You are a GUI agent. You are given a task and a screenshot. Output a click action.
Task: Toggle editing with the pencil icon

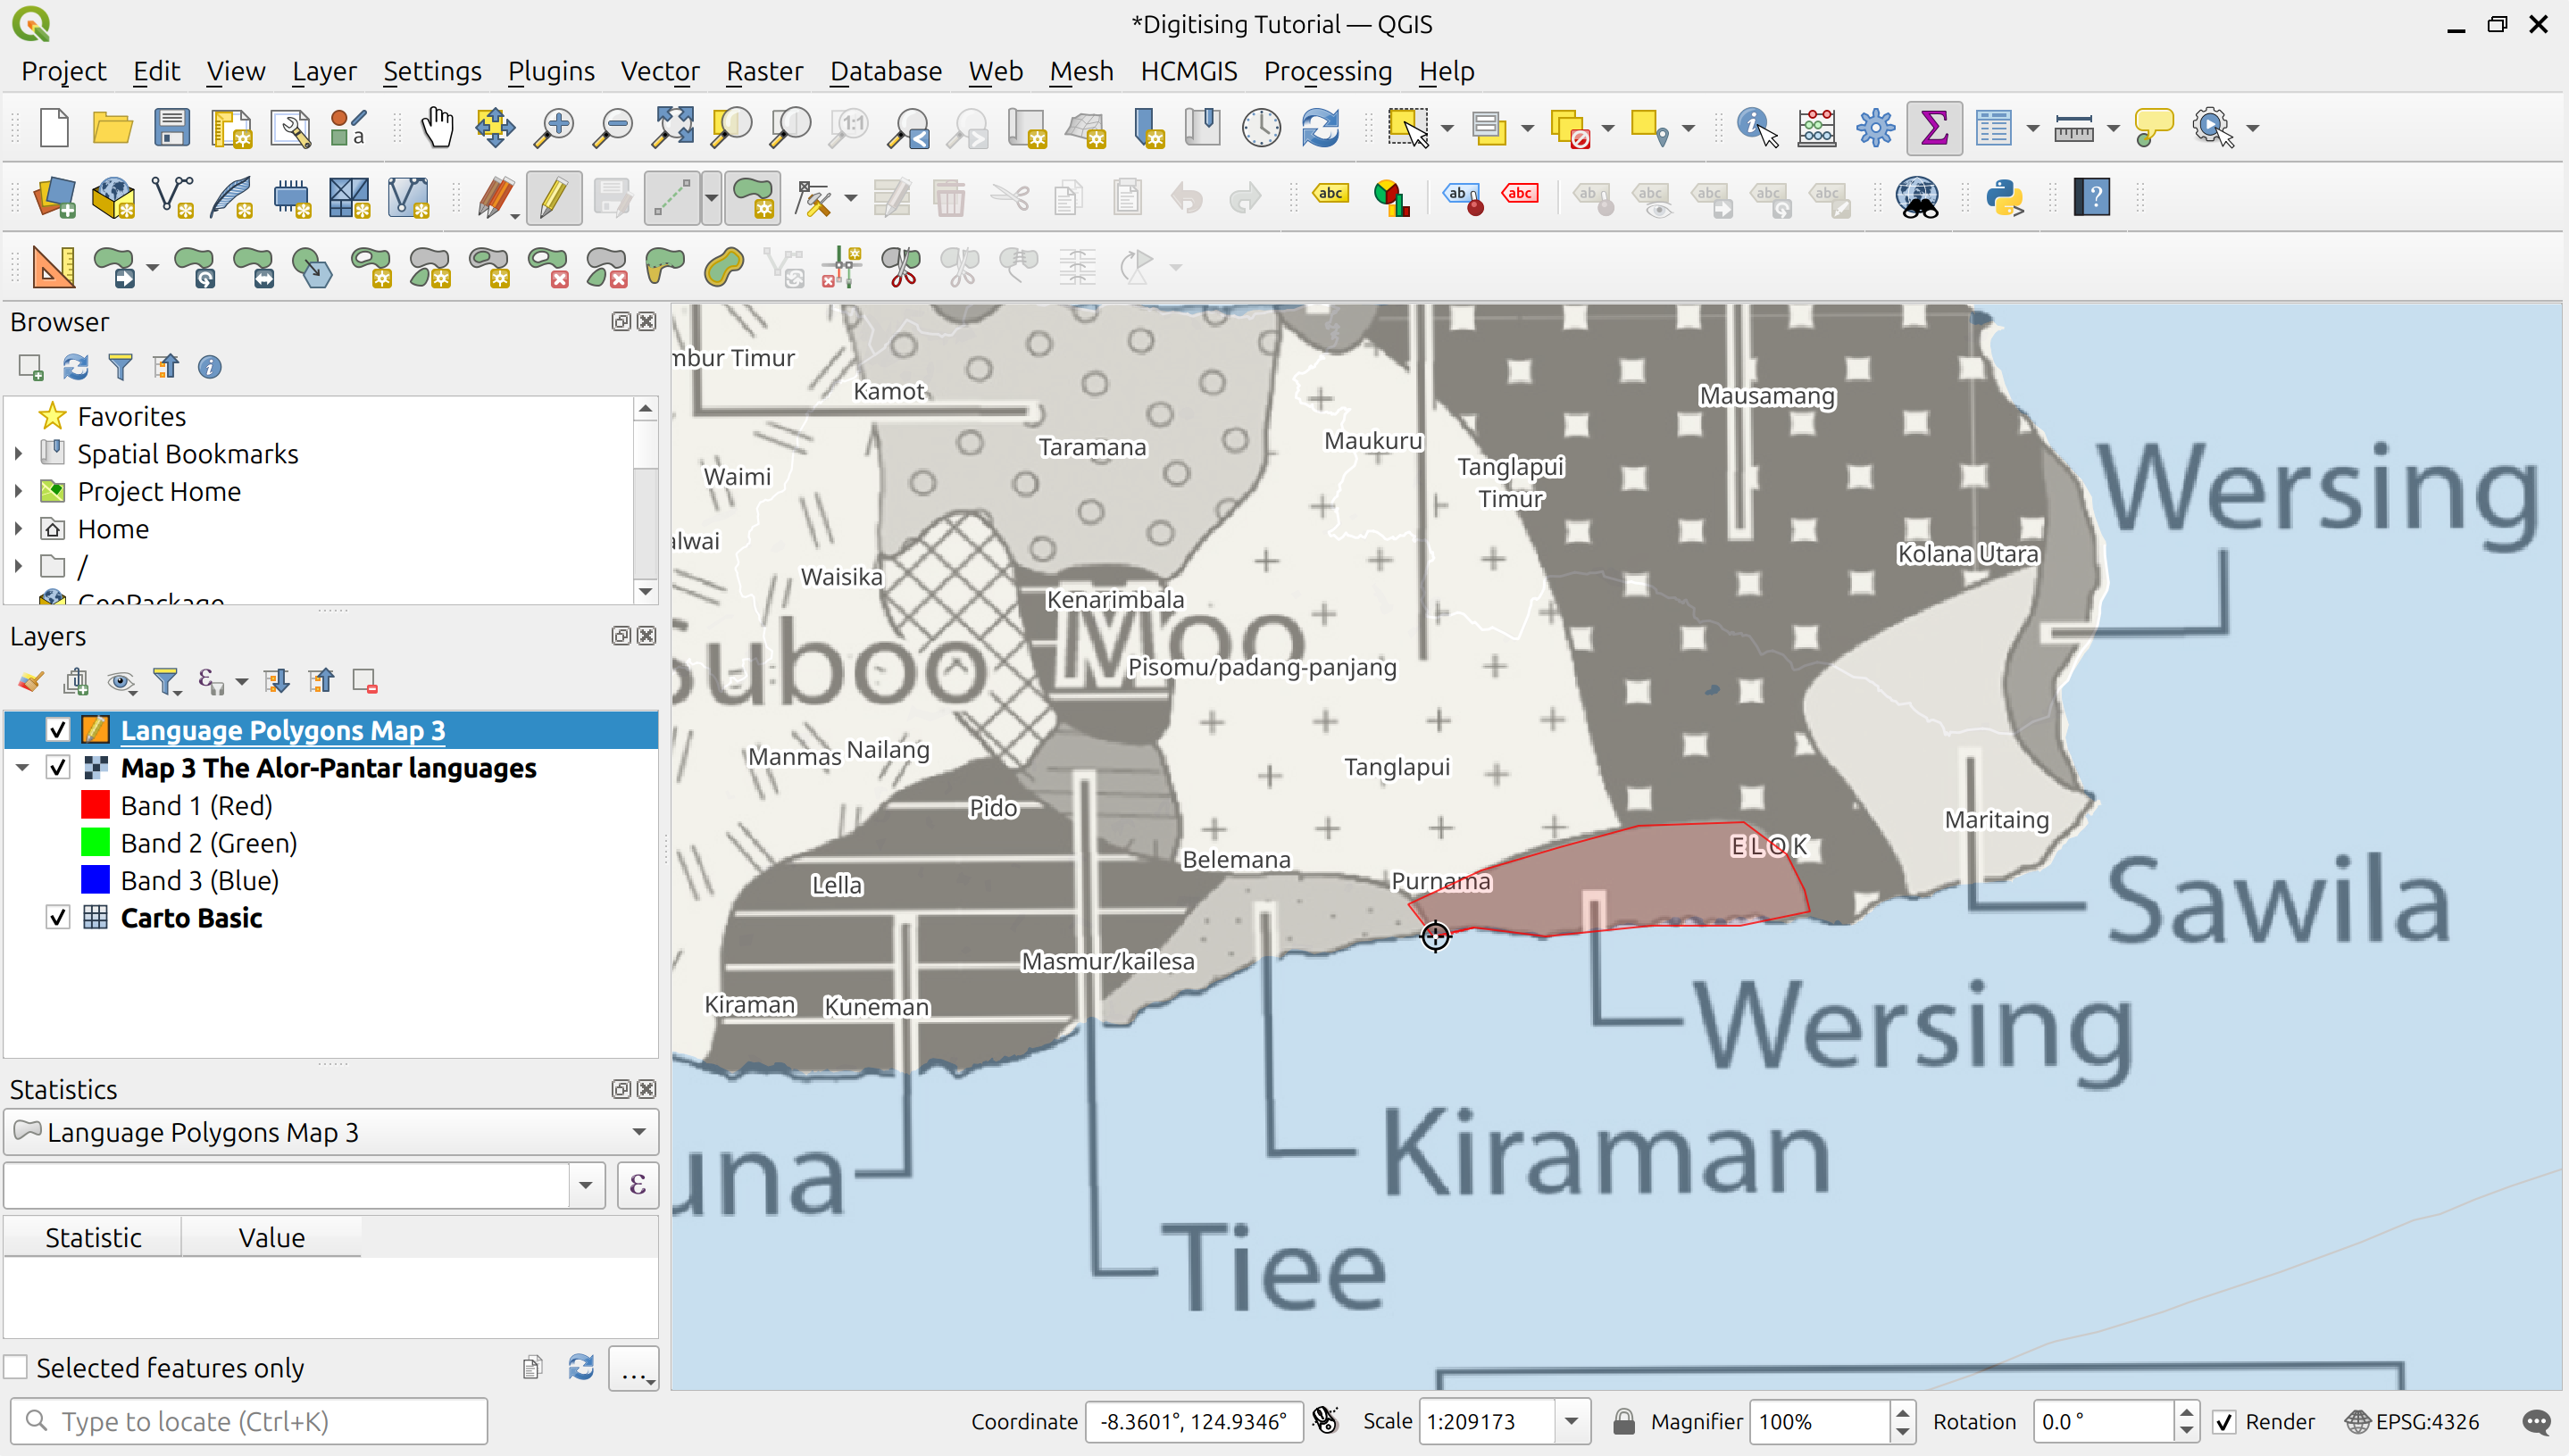(553, 198)
